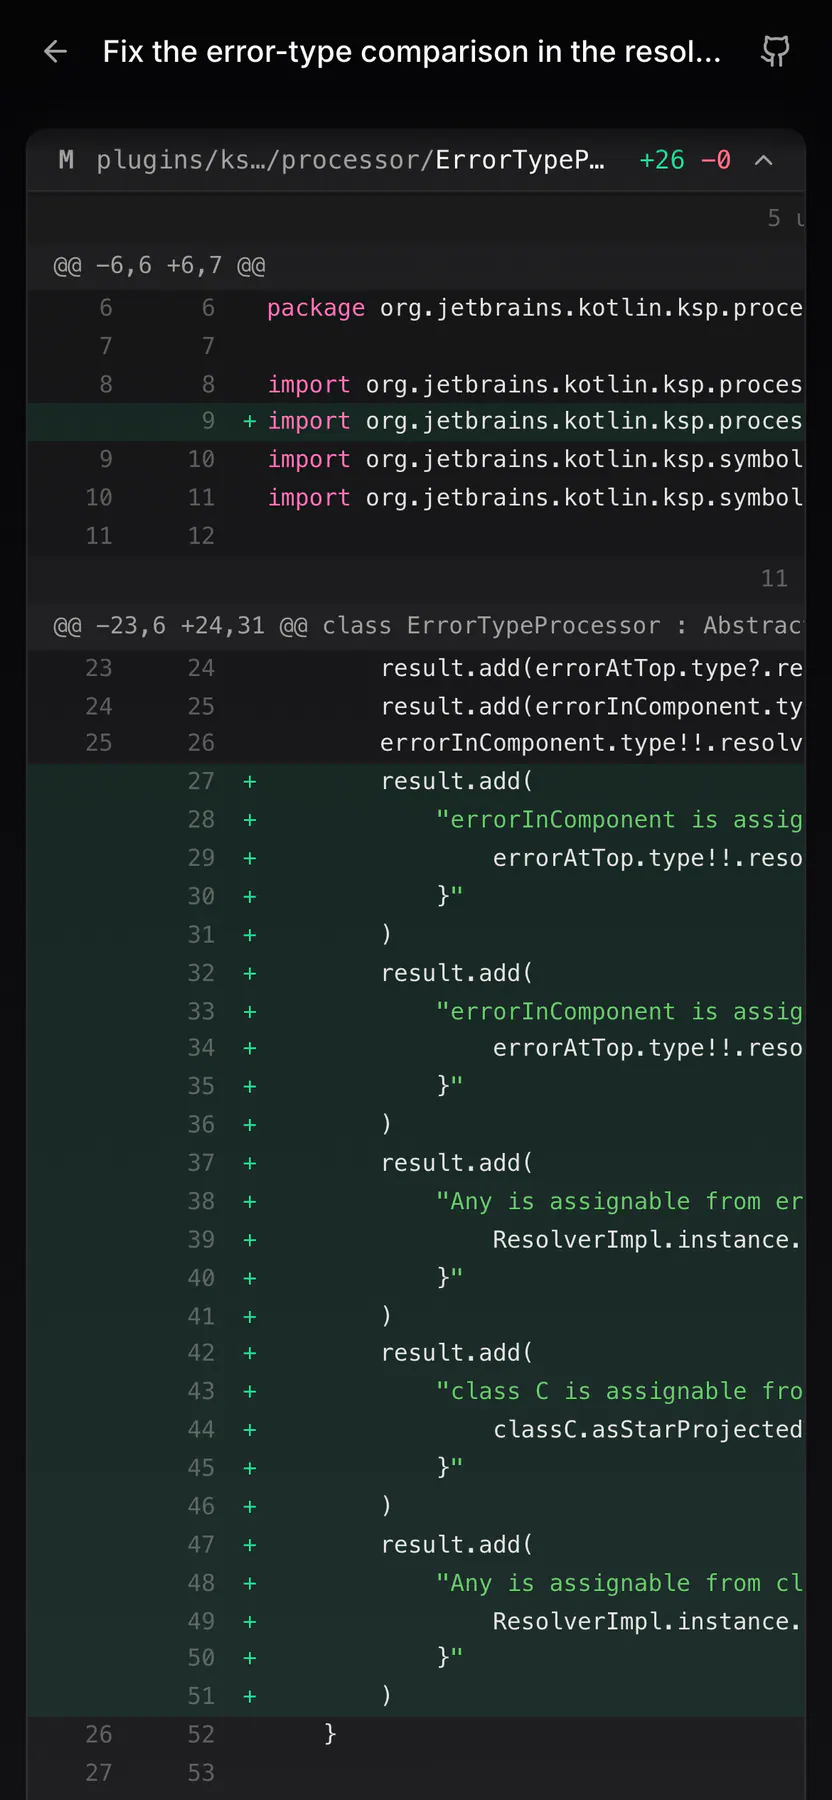Select new line number 11
The height and width of the screenshot is (1800, 832).
point(201,498)
